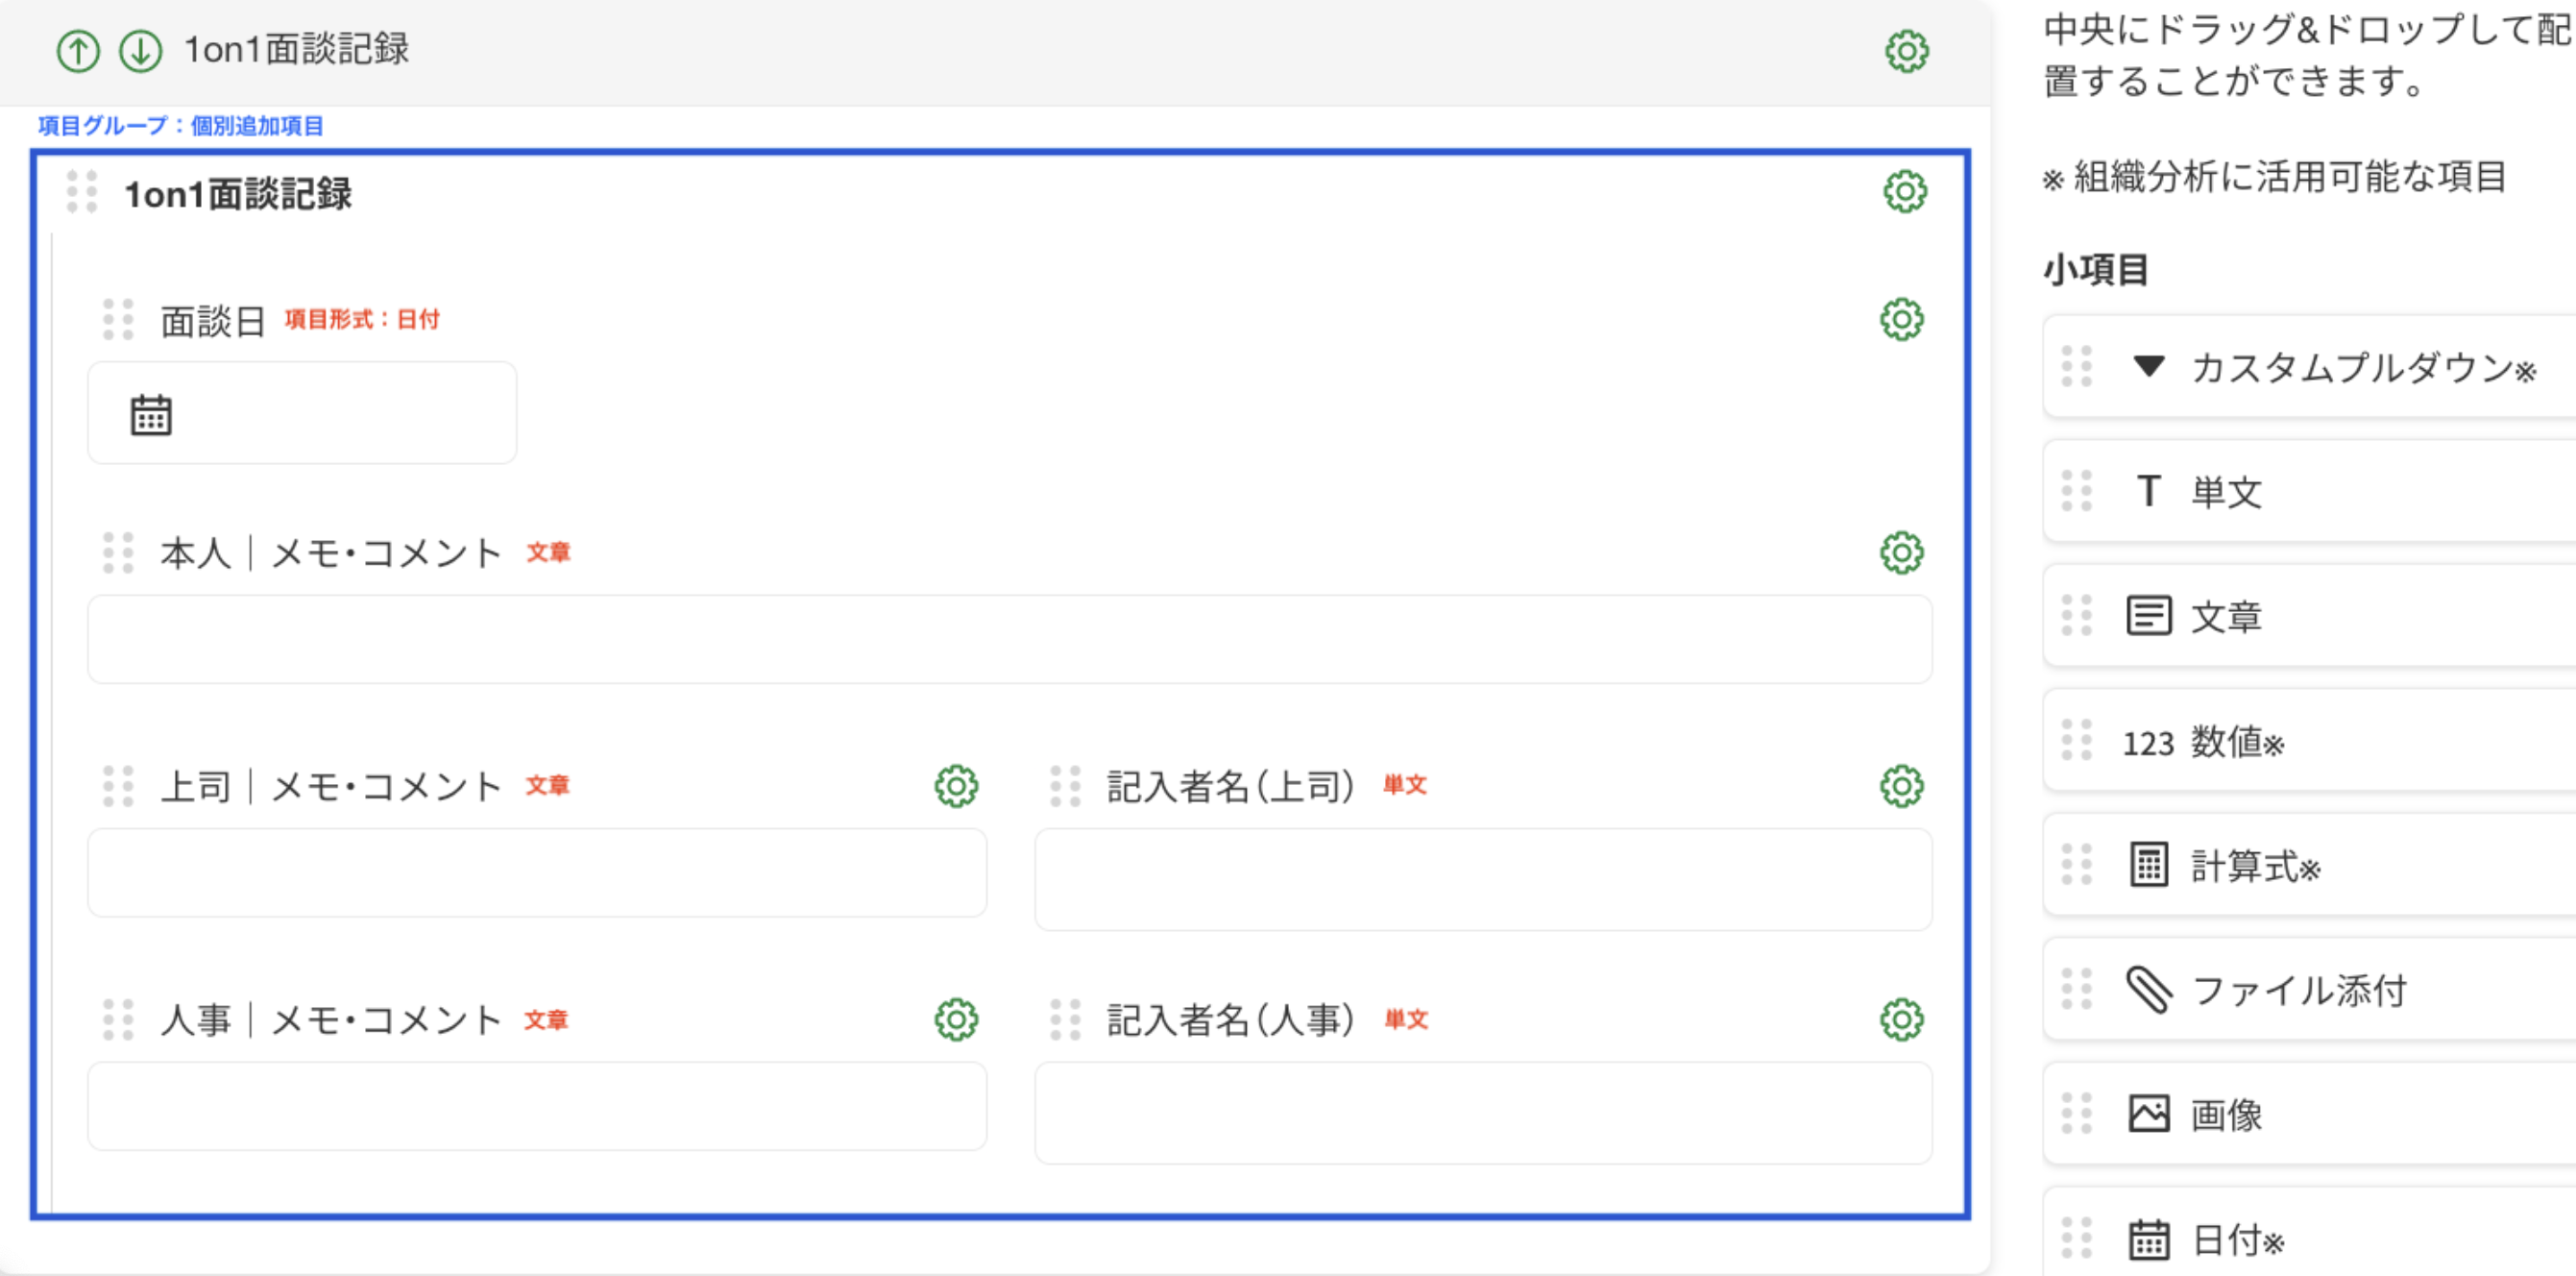Click the 本人｜メモ・コメント text box
Screen dimensions: 2576x1276
pyautogui.click(x=1009, y=639)
